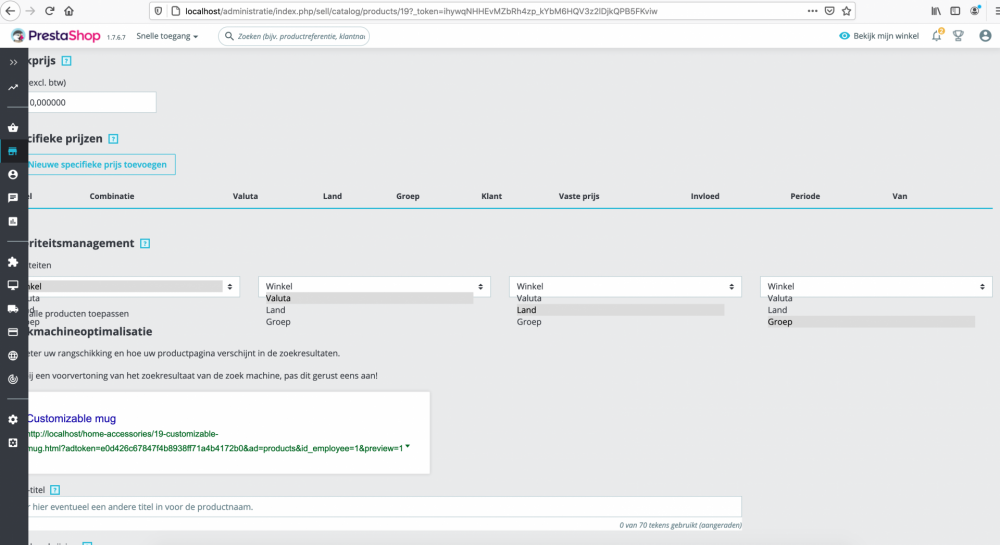
Task: Open the Orders basket icon in the sidebar
Action: pos(13,127)
